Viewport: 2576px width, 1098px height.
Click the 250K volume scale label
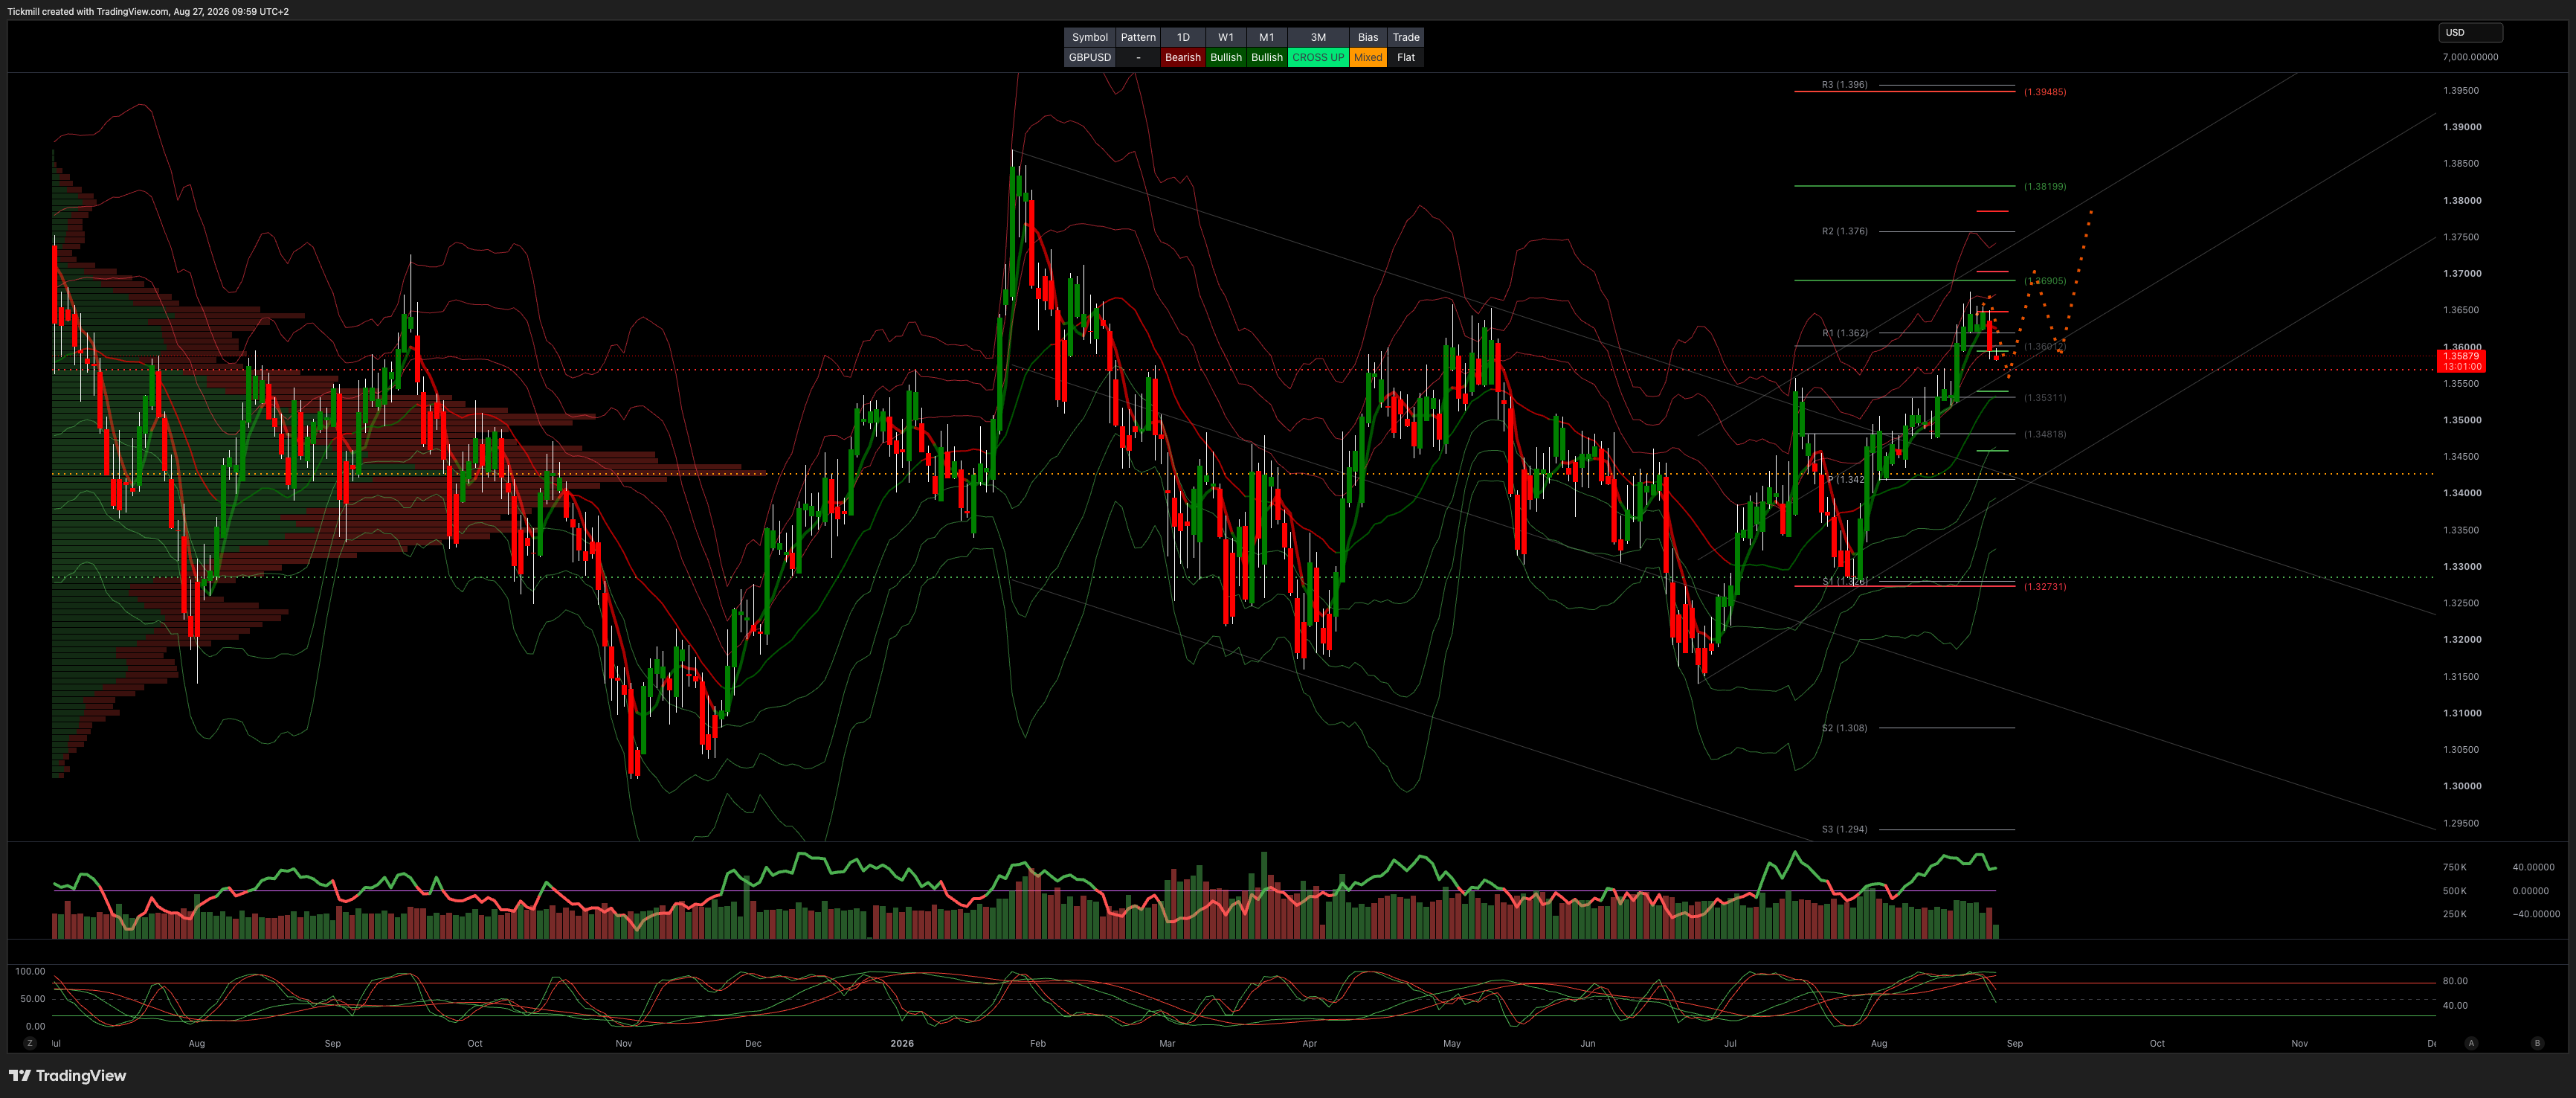click(x=2454, y=914)
